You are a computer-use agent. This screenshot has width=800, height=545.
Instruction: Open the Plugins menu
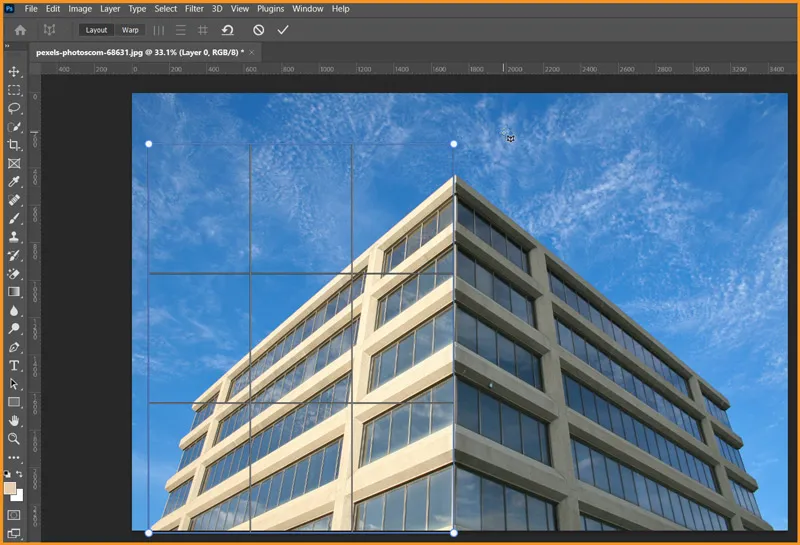pos(271,9)
